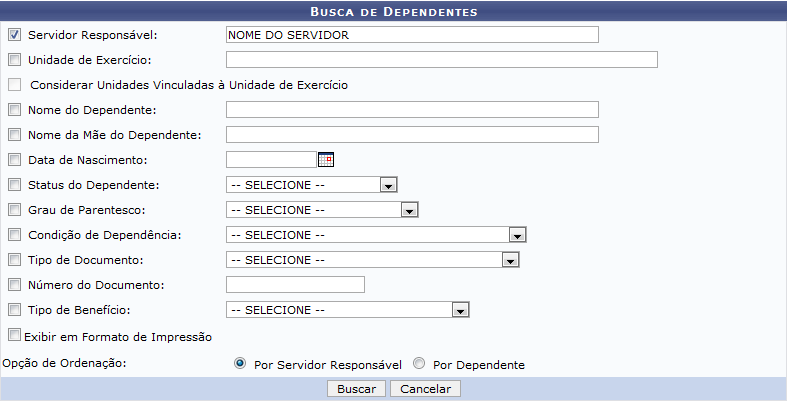Image resolution: width=788 pixels, height=403 pixels.
Task: Choose Por Servidor Responsável ordering
Action: coord(240,364)
